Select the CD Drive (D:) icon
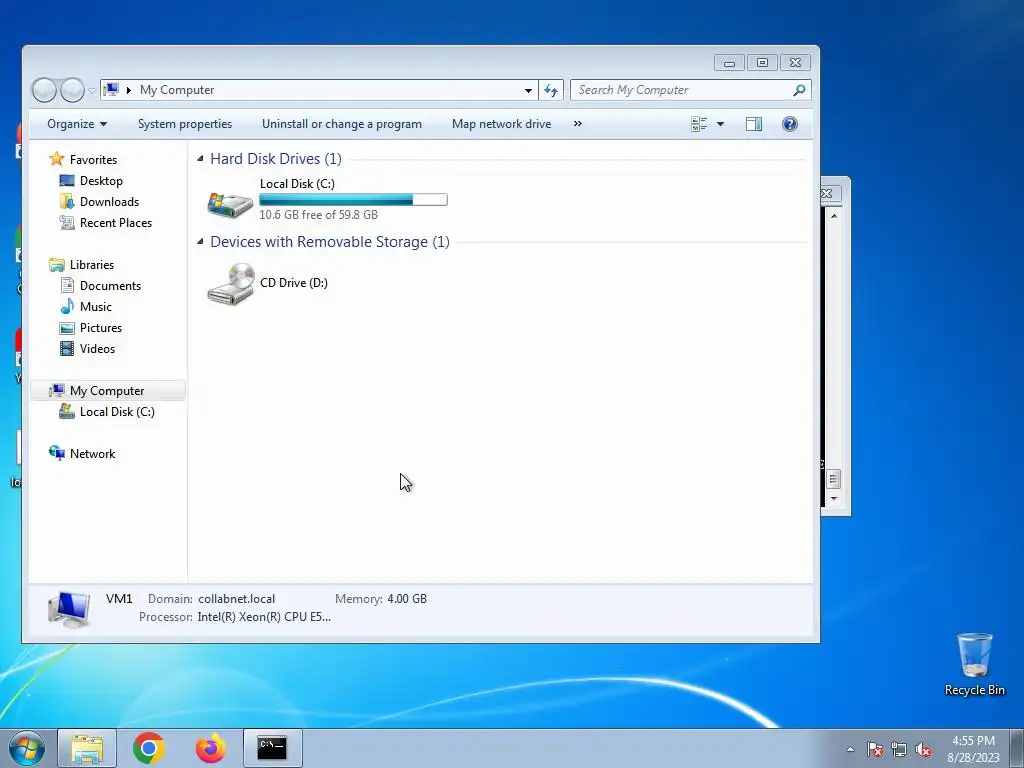The image size is (1024, 768). (230, 283)
